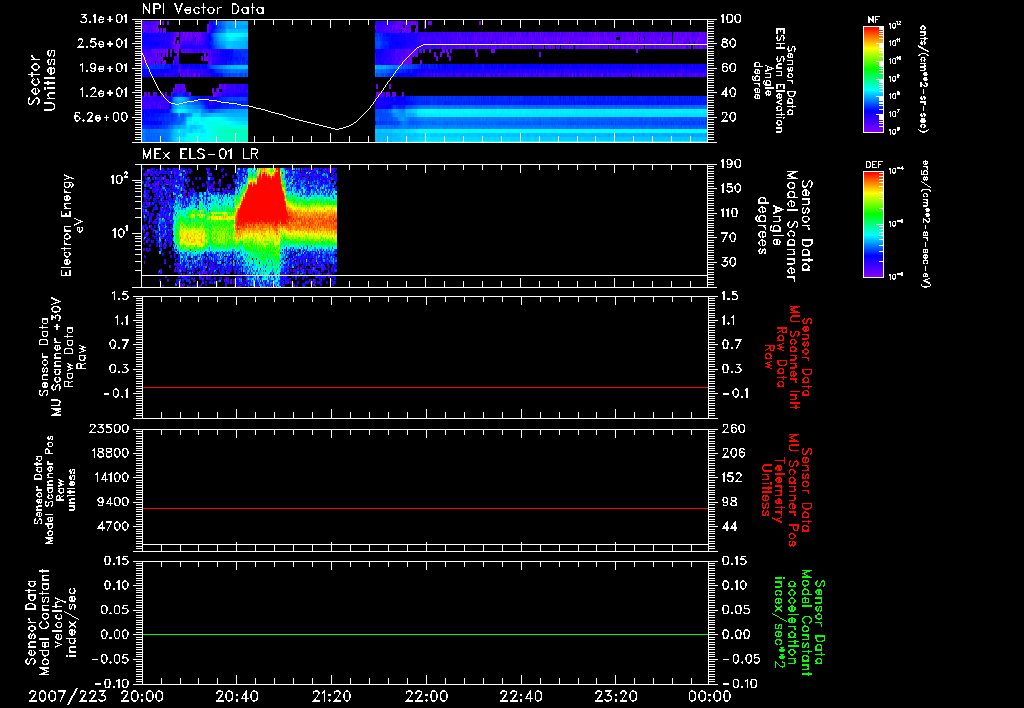Image resolution: width=1024 pixels, height=708 pixels.
Task: Click the "2007/223" date label
Action: (x=68, y=696)
